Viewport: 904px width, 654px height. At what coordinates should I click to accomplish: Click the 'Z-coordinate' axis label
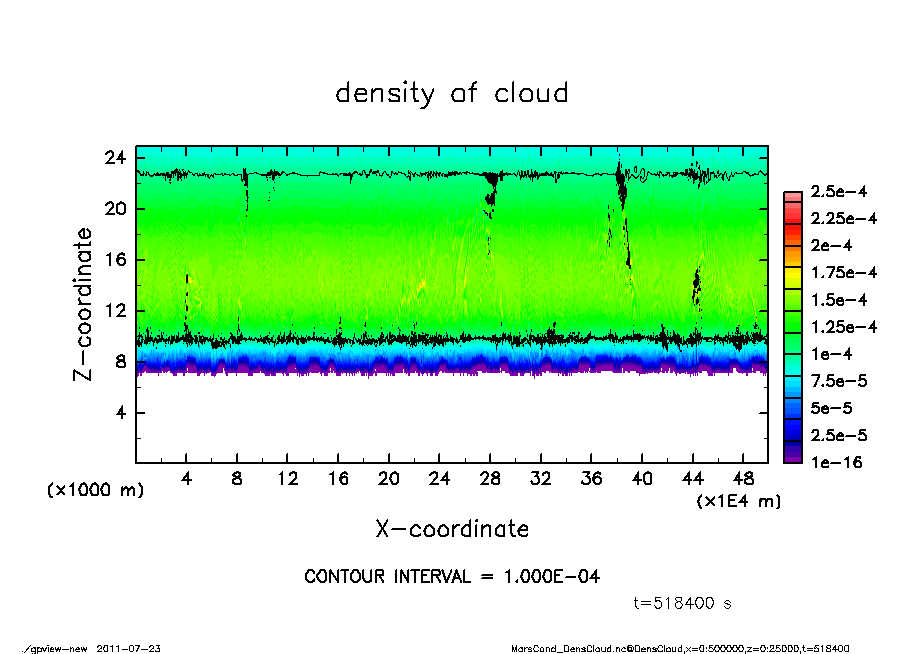(82, 305)
